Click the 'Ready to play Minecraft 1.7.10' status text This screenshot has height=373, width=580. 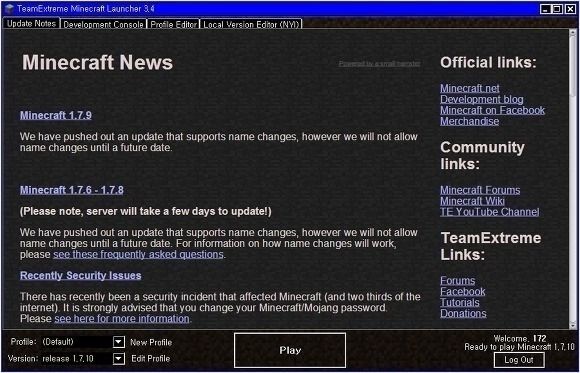tap(520, 347)
